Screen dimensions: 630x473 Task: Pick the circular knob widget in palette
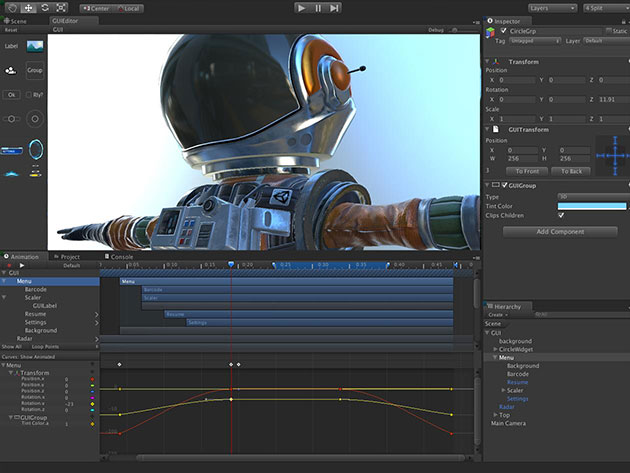tap(35, 119)
